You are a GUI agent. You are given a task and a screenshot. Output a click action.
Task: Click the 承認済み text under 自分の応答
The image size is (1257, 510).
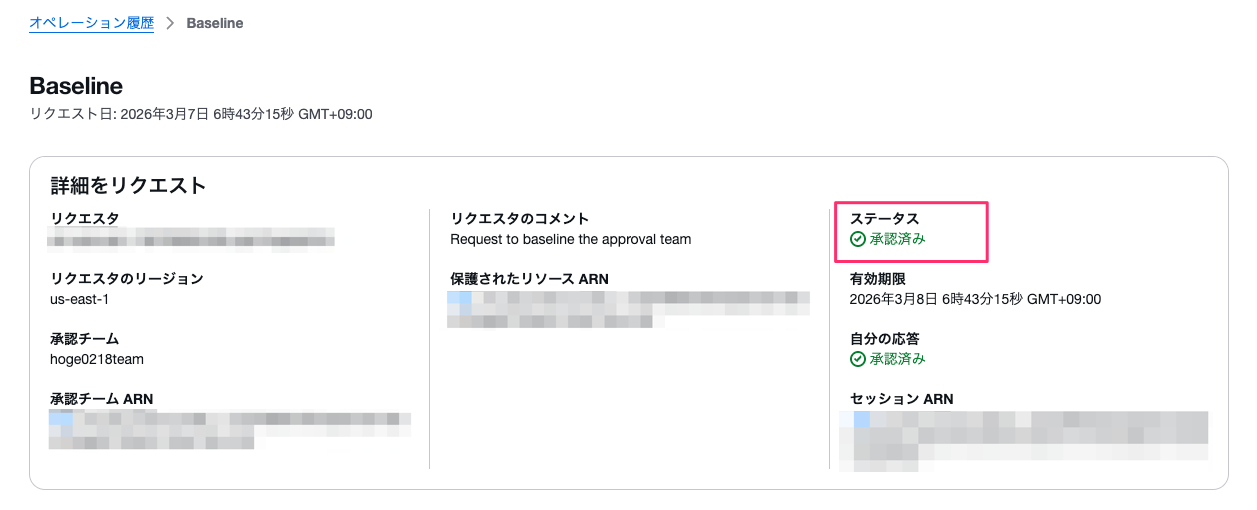(897, 359)
